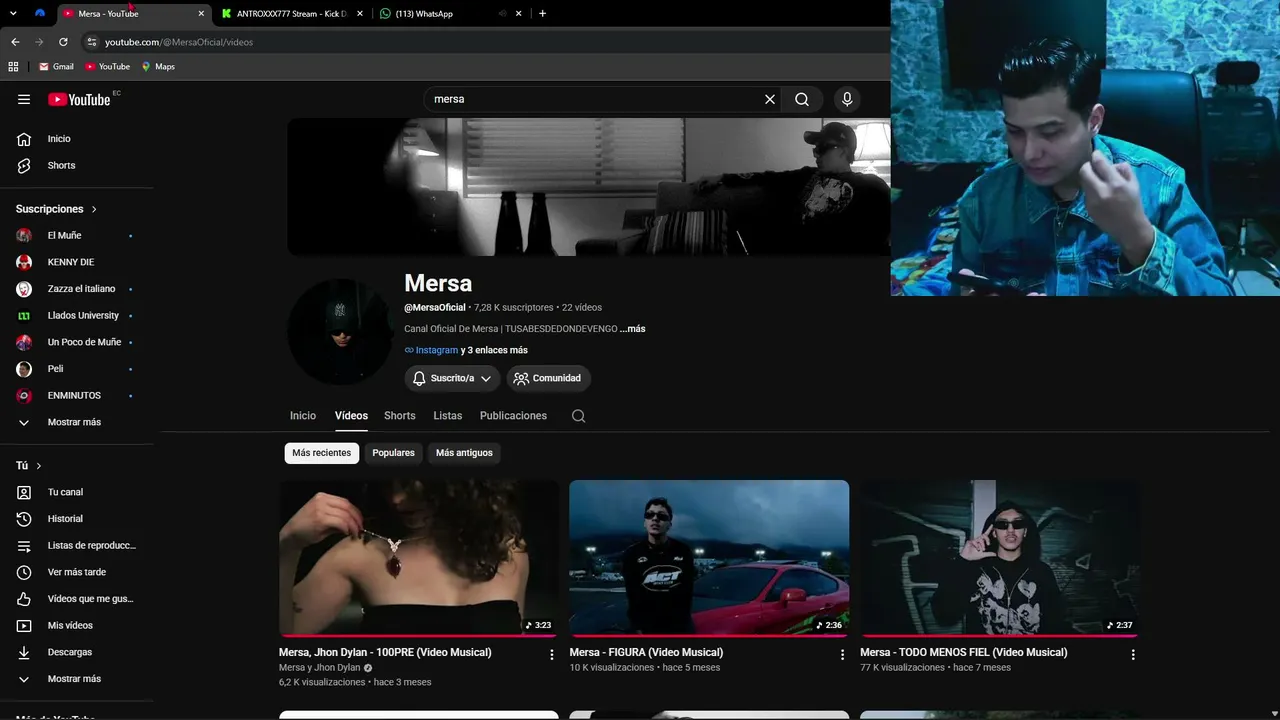Image resolution: width=1280 pixels, height=720 pixels.
Task: Select the channel Videos tab
Action: 351,416
